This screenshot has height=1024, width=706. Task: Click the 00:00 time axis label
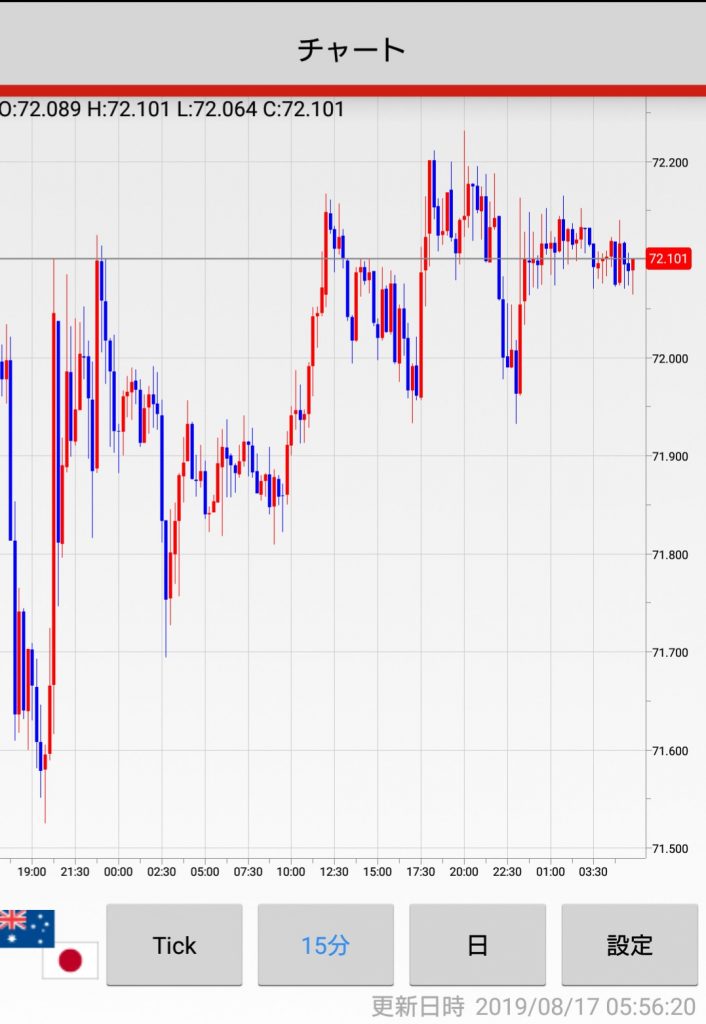click(118, 872)
